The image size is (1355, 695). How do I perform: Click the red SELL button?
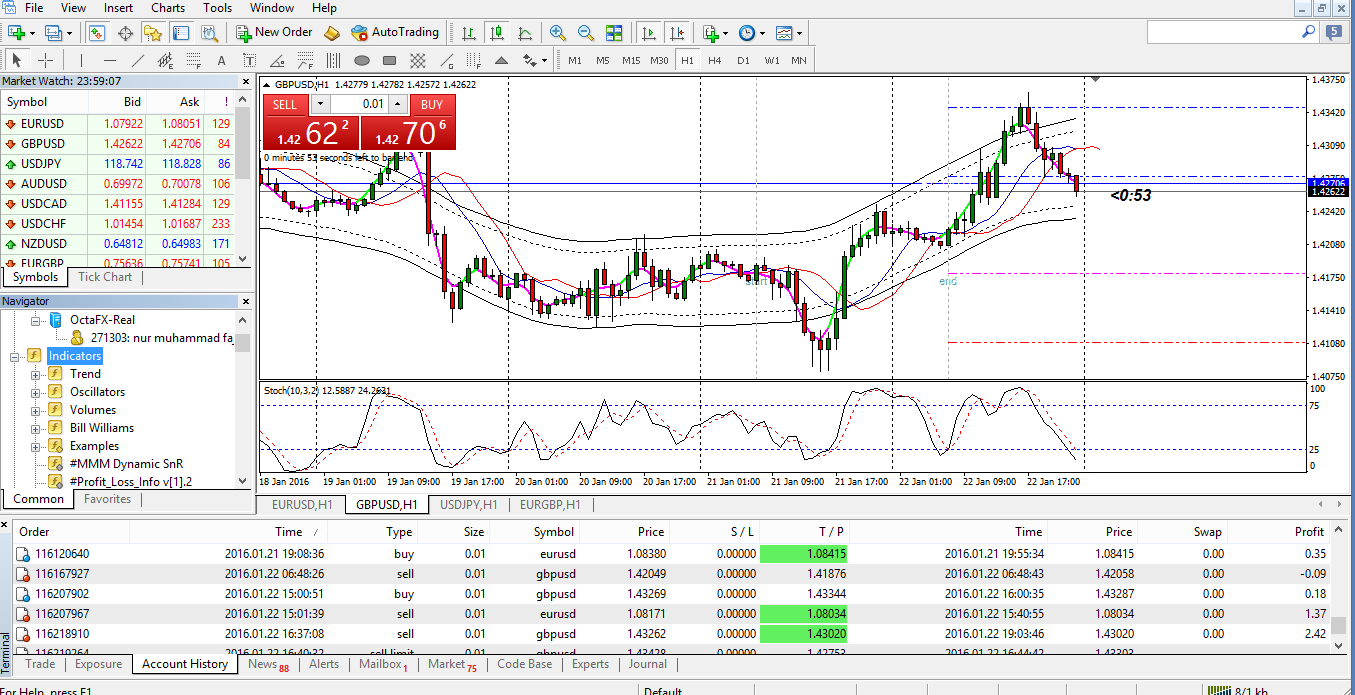[x=285, y=104]
